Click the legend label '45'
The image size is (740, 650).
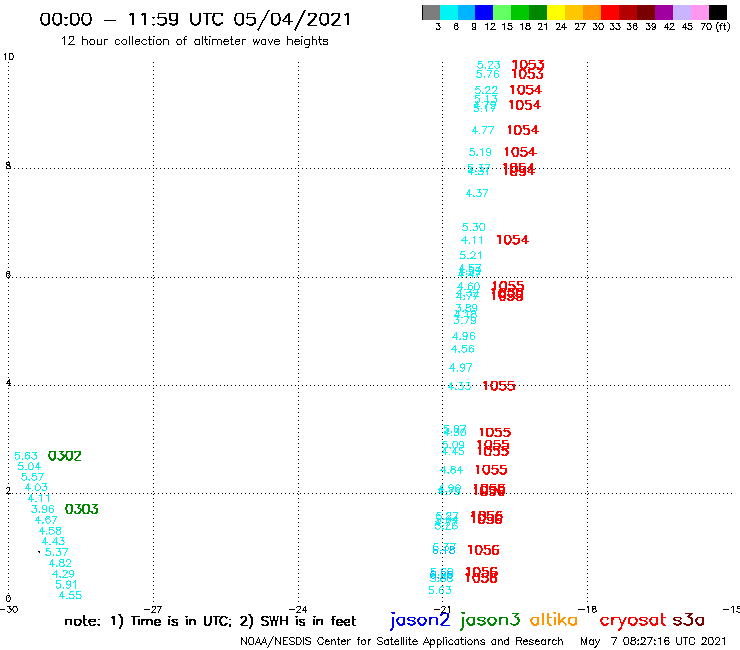687,26
